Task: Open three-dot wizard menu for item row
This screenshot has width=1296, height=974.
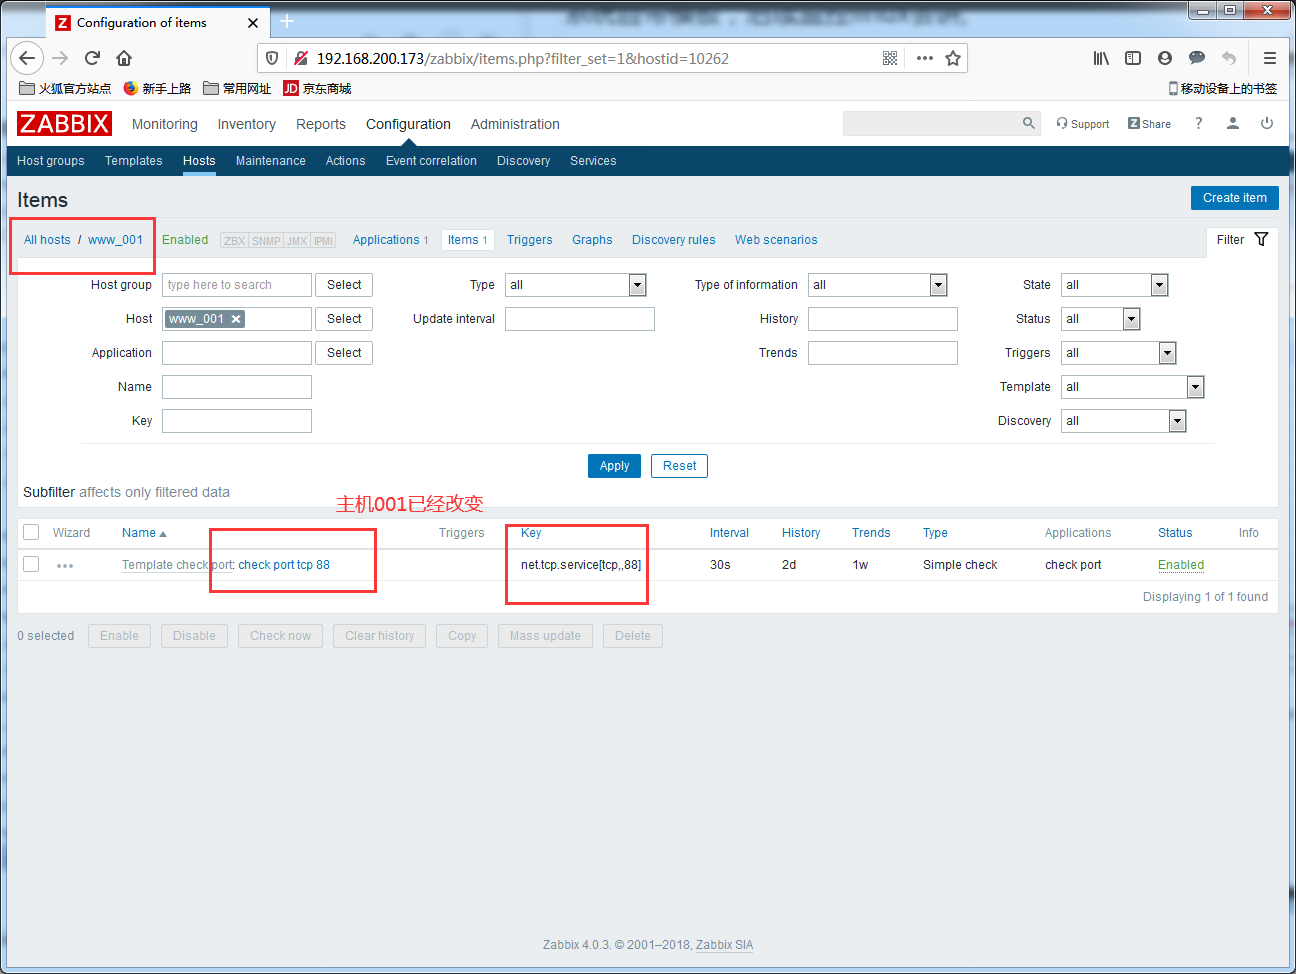Action: click(x=65, y=566)
